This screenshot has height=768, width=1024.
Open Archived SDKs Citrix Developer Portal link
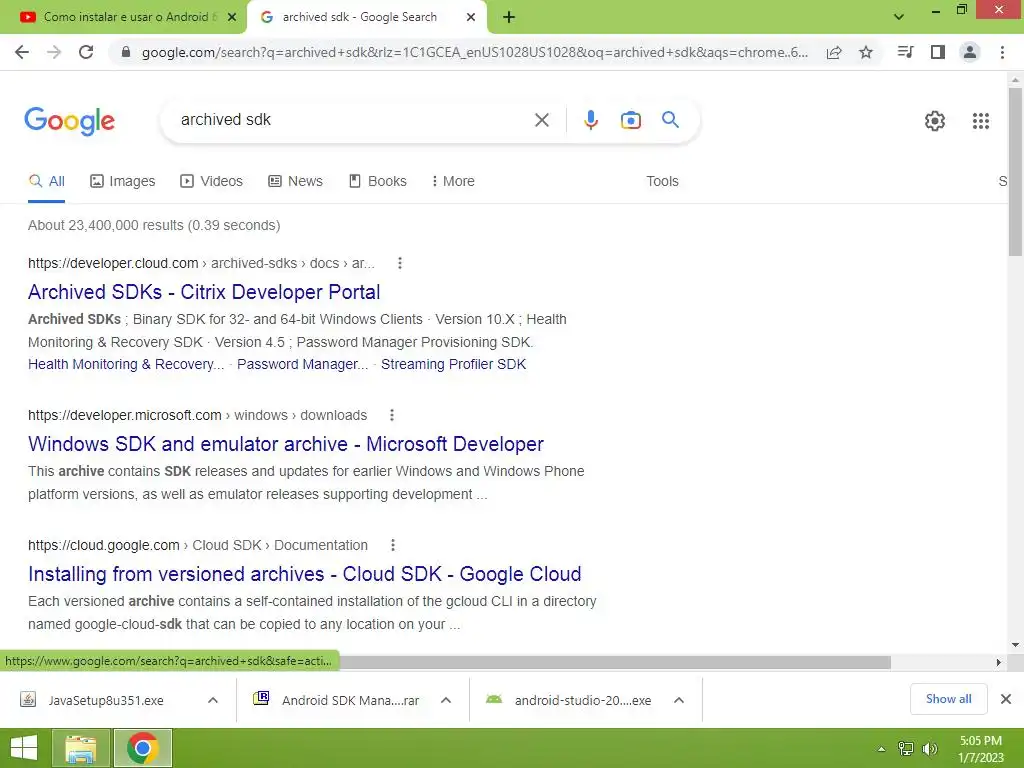tap(204, 292)
